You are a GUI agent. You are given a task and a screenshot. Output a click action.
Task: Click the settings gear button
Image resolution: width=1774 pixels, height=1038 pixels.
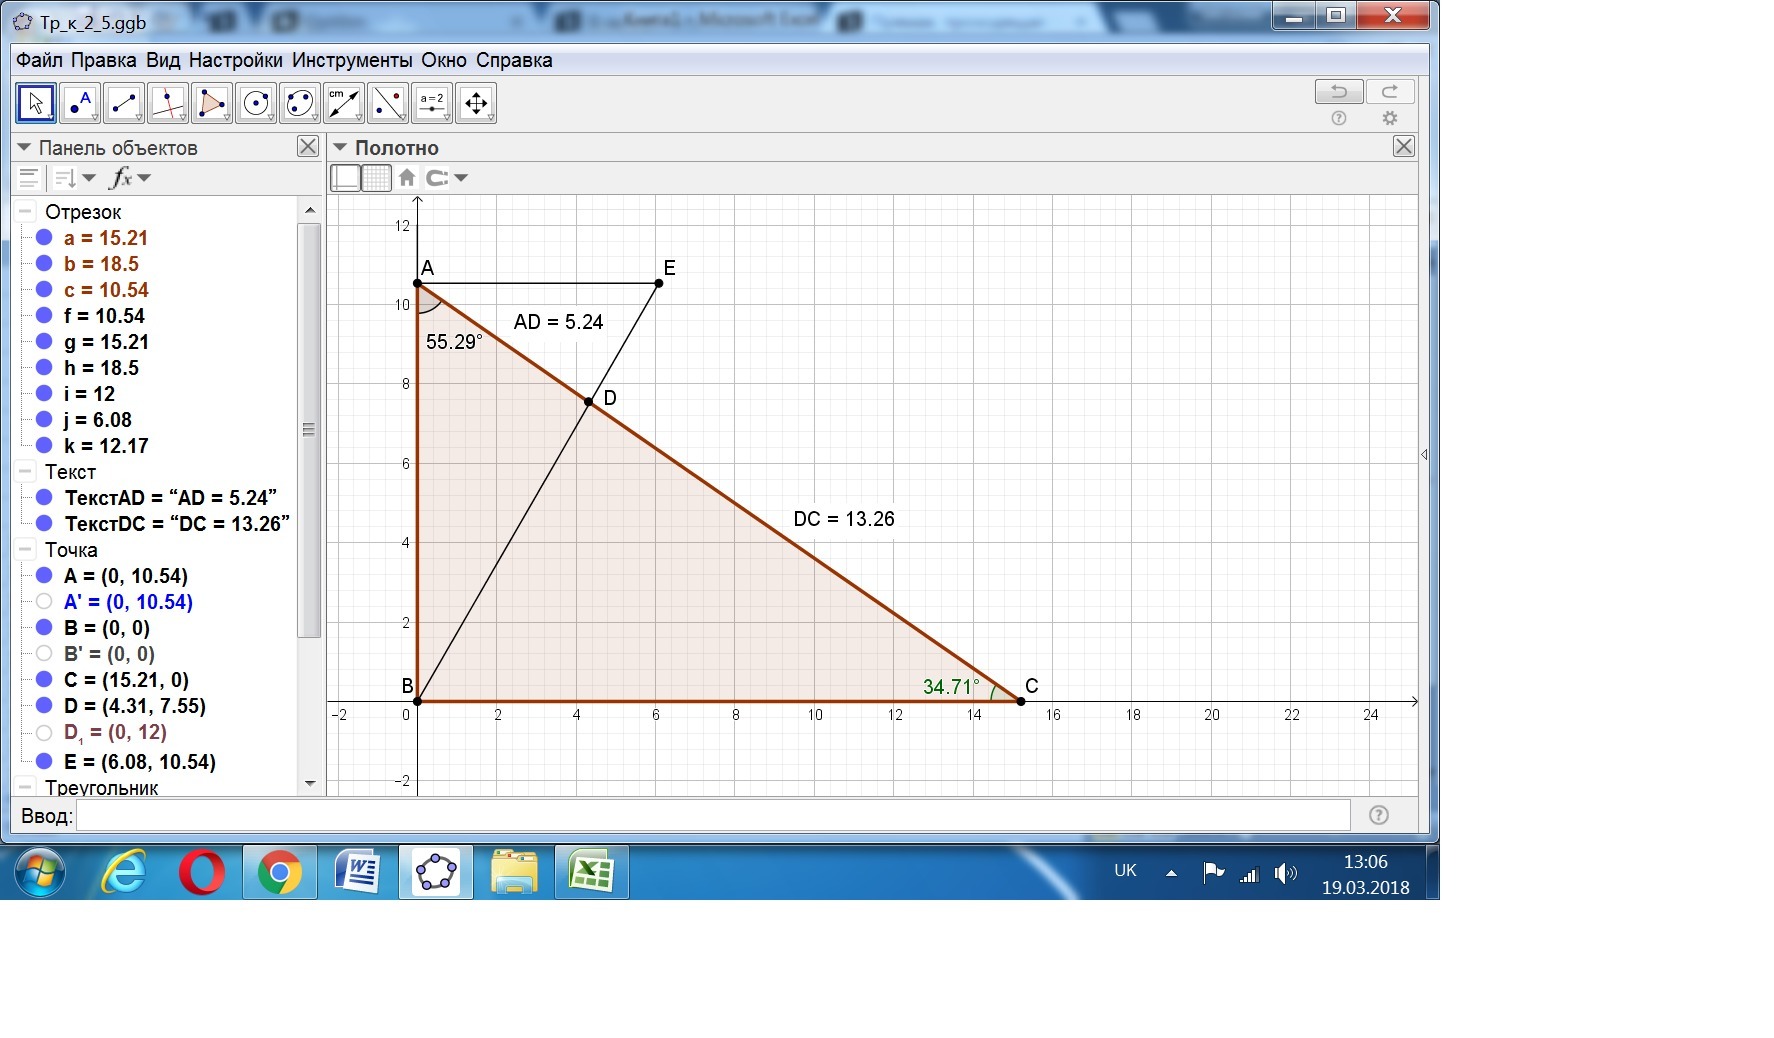tap(1389, 117)
